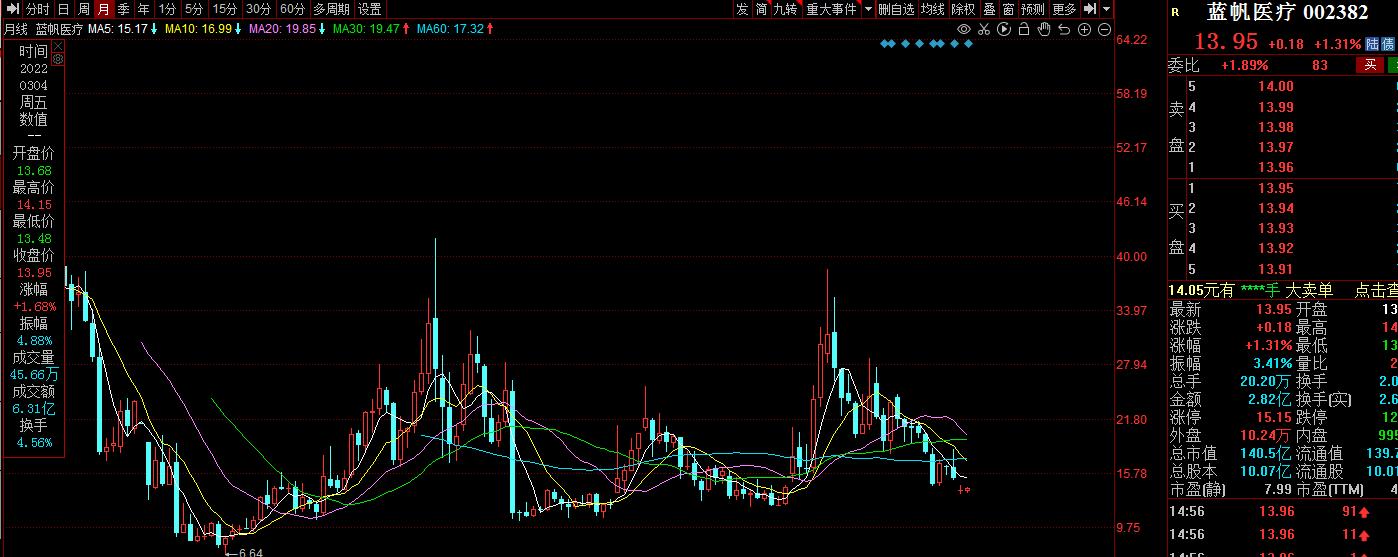Click the blue diamond event markers
The image size is (1398, 557).
coord(927,44)
